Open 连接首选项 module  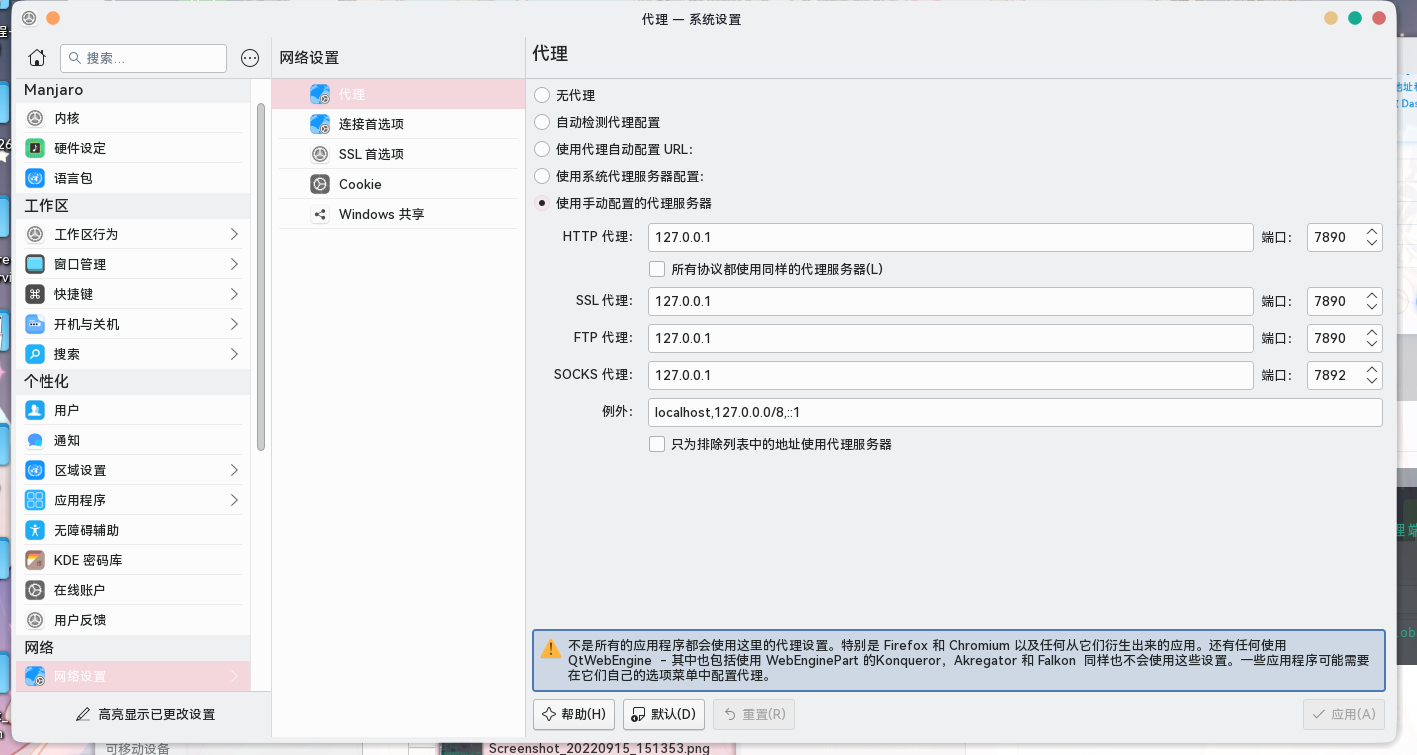399,124
